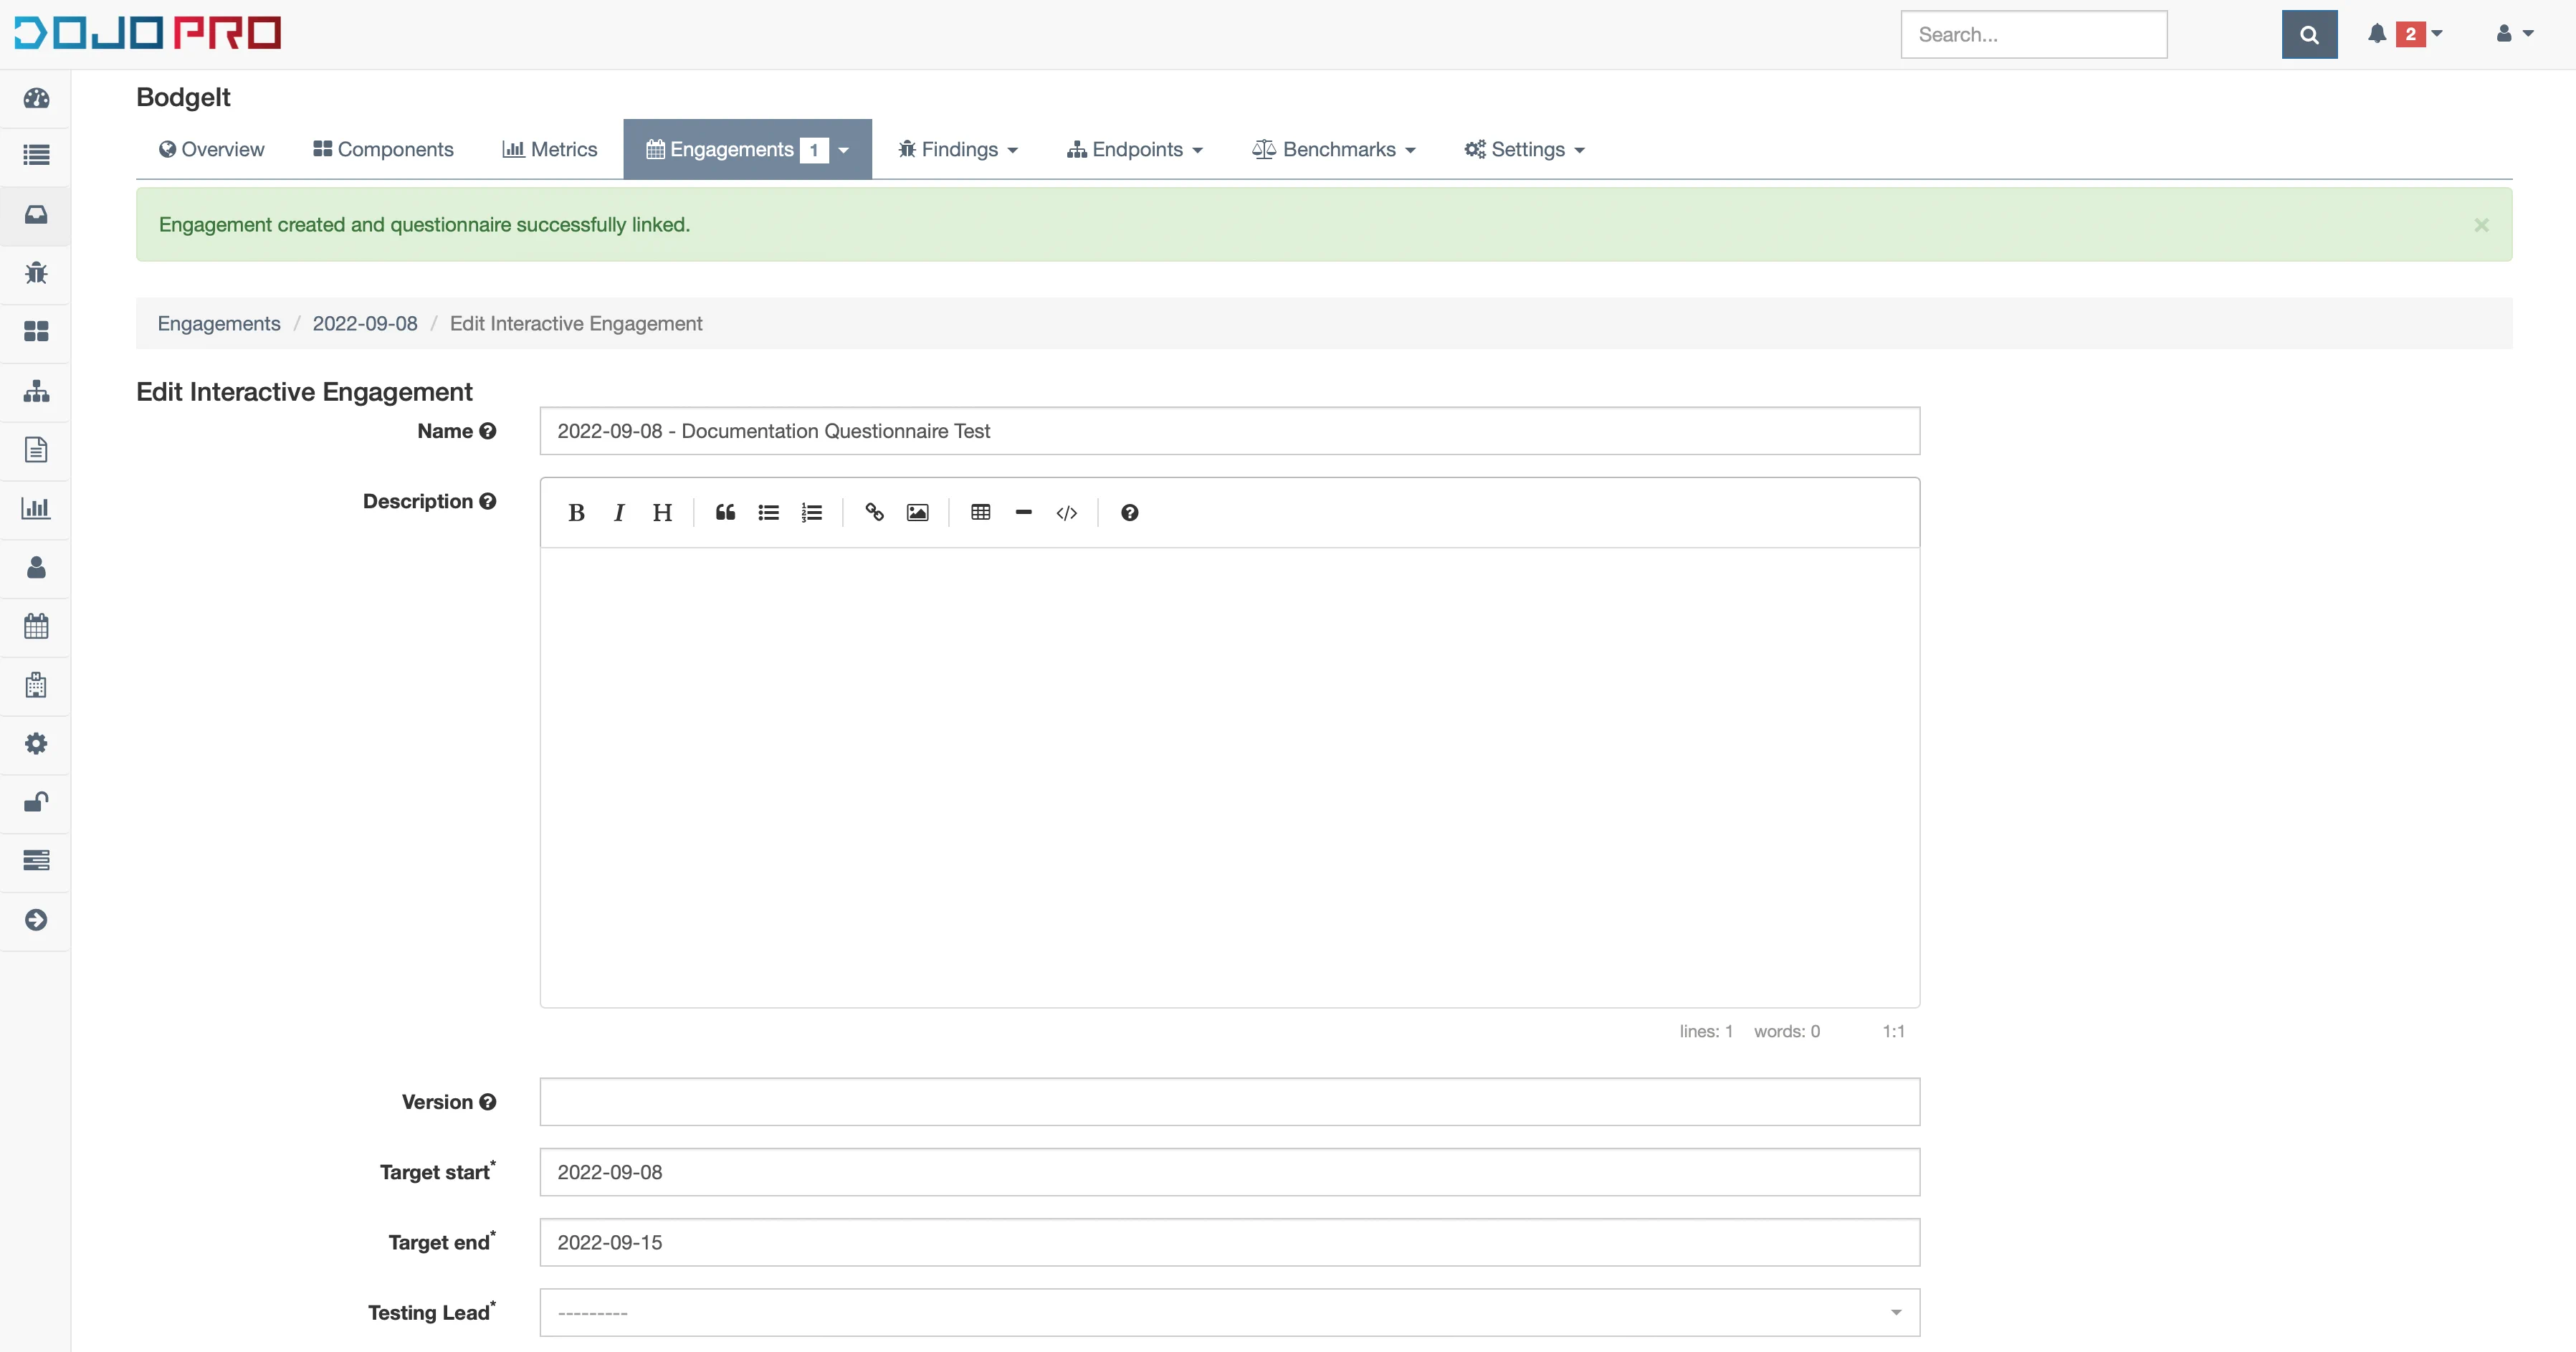Toggle italic formatting in description toolbar
The height and width of the screenshot is (1352, 2576).
tap(619, 513)
